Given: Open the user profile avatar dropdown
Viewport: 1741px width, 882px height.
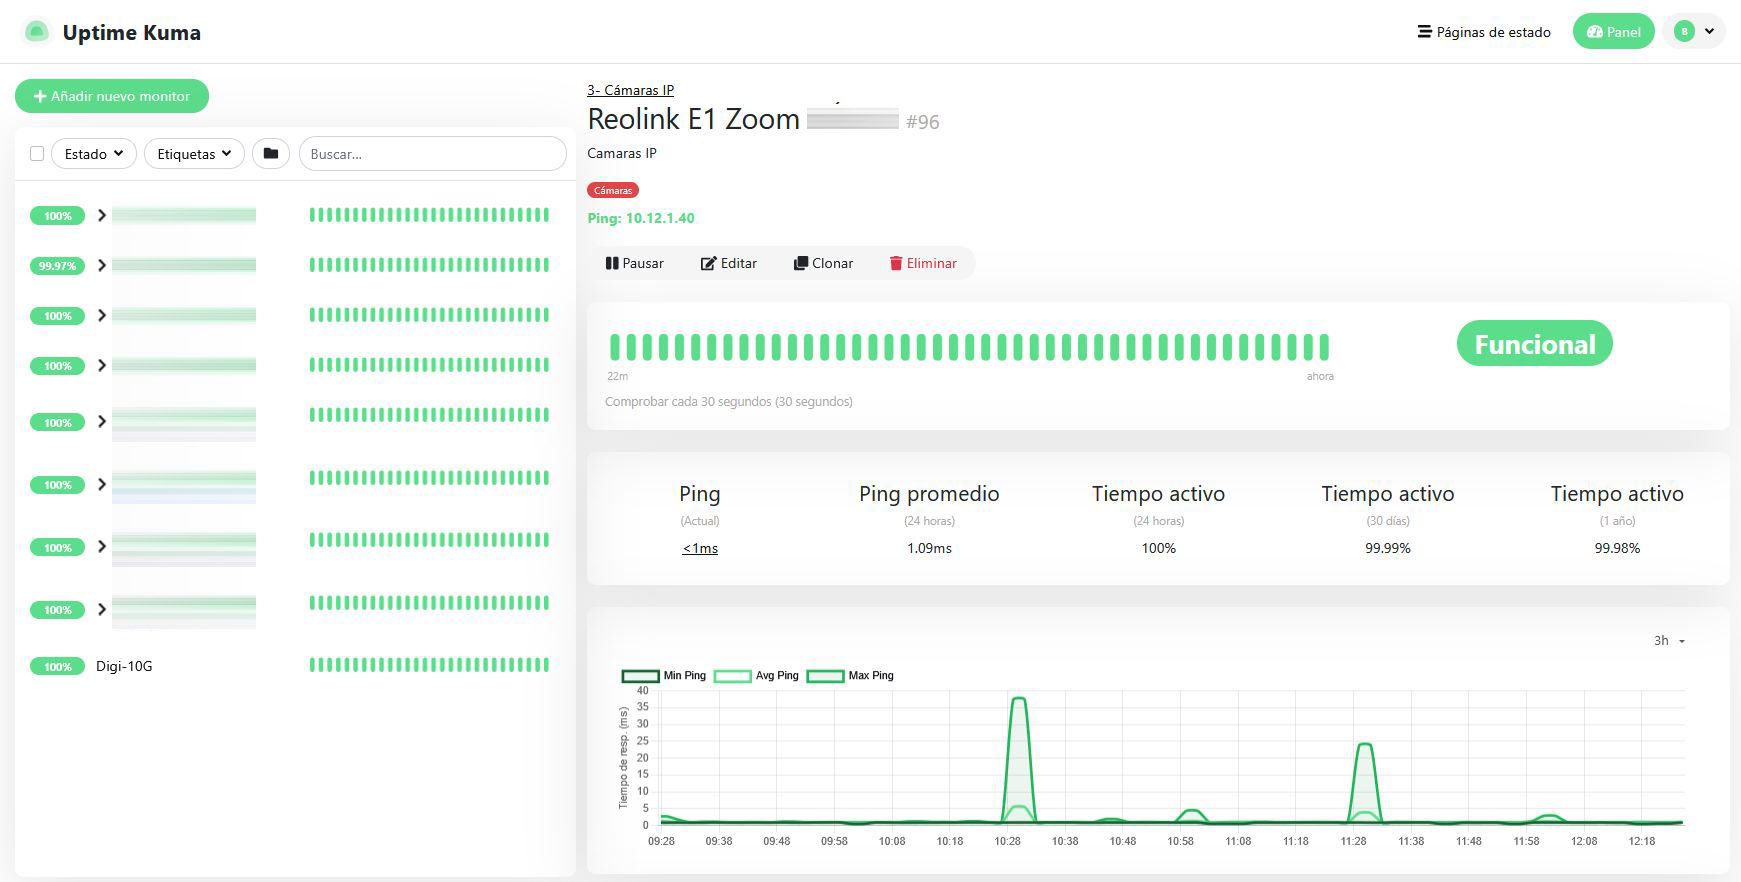Looking at the screenshot, I should pos(1694,32).
